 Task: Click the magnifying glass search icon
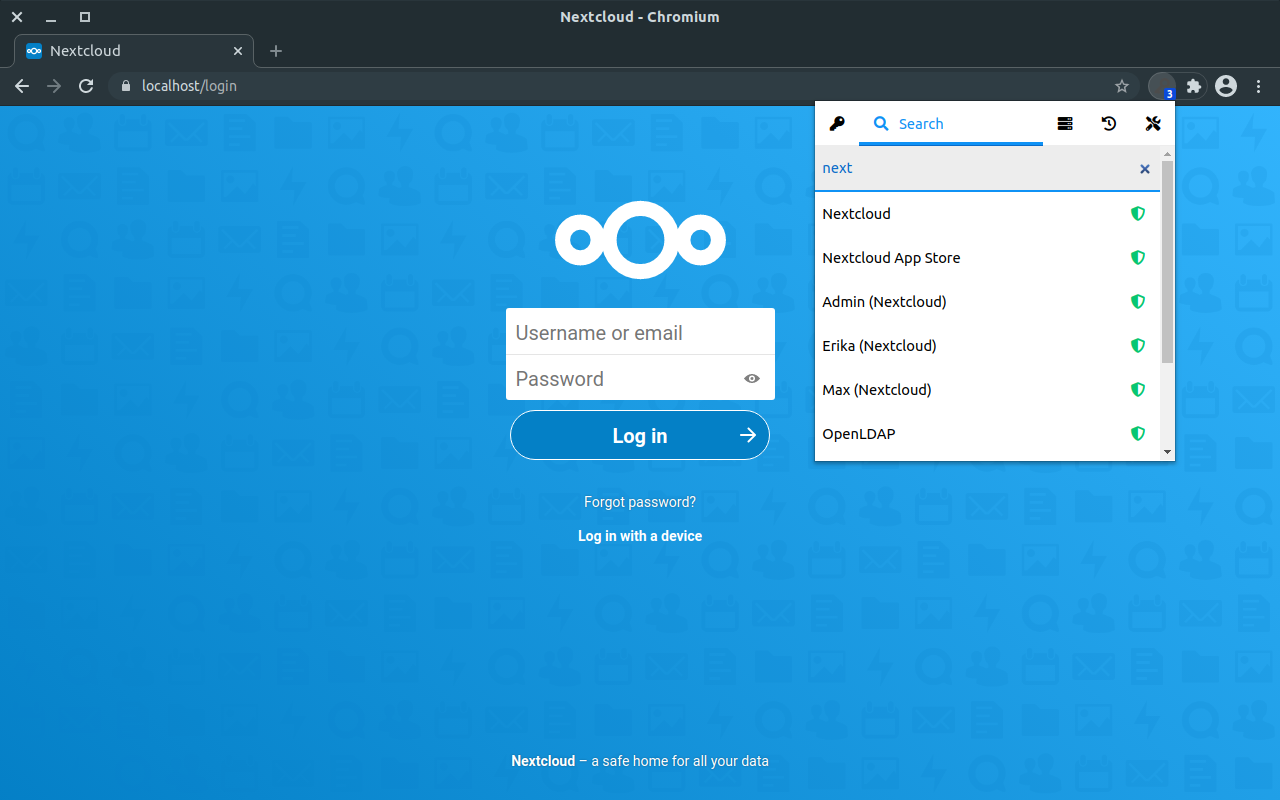tap(880, 123)
